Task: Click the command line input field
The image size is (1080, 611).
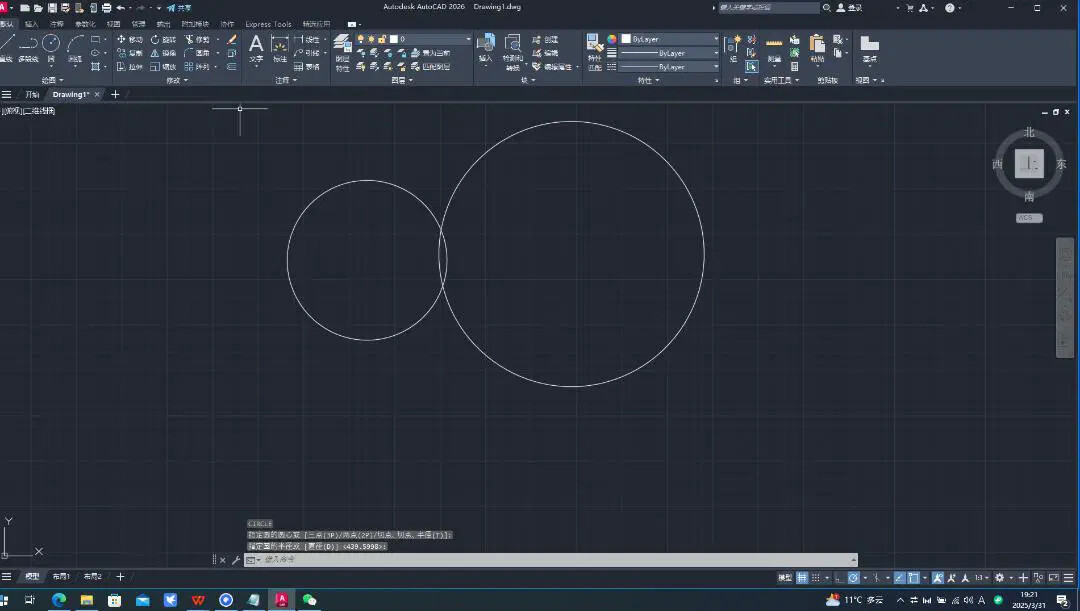Action: tap(551, 560)
